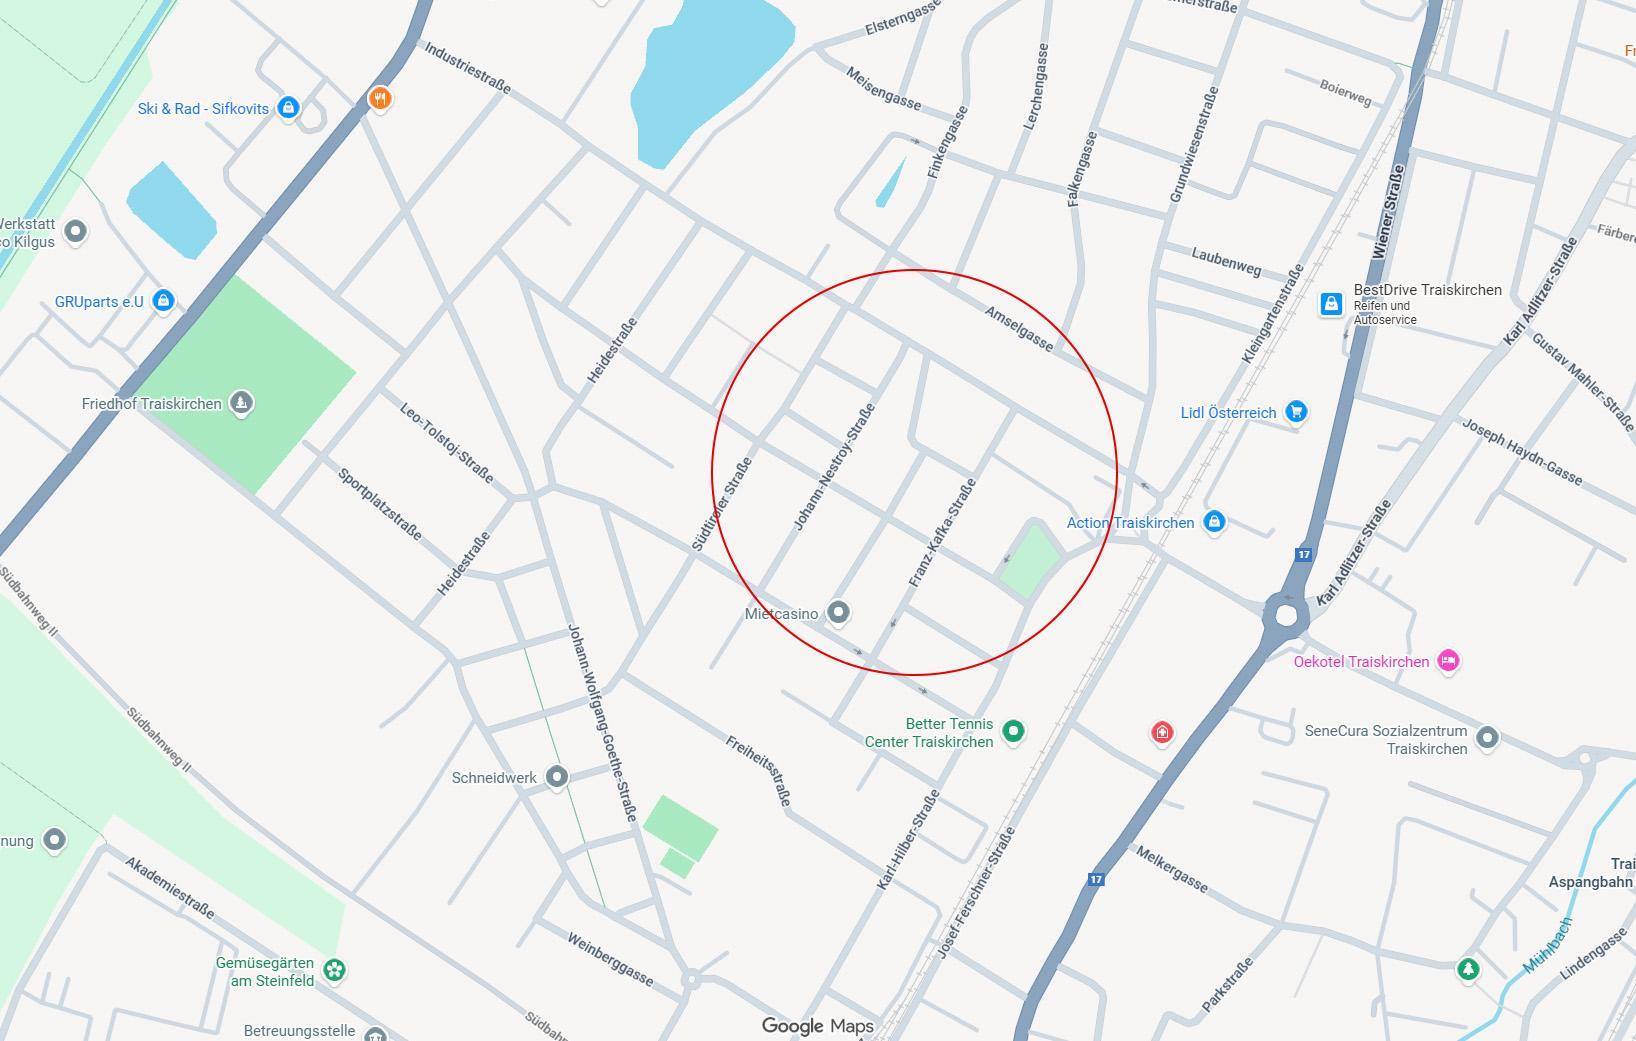Click the Friedhof Traiskirchen cemetery marker

[x=241, y=403]
